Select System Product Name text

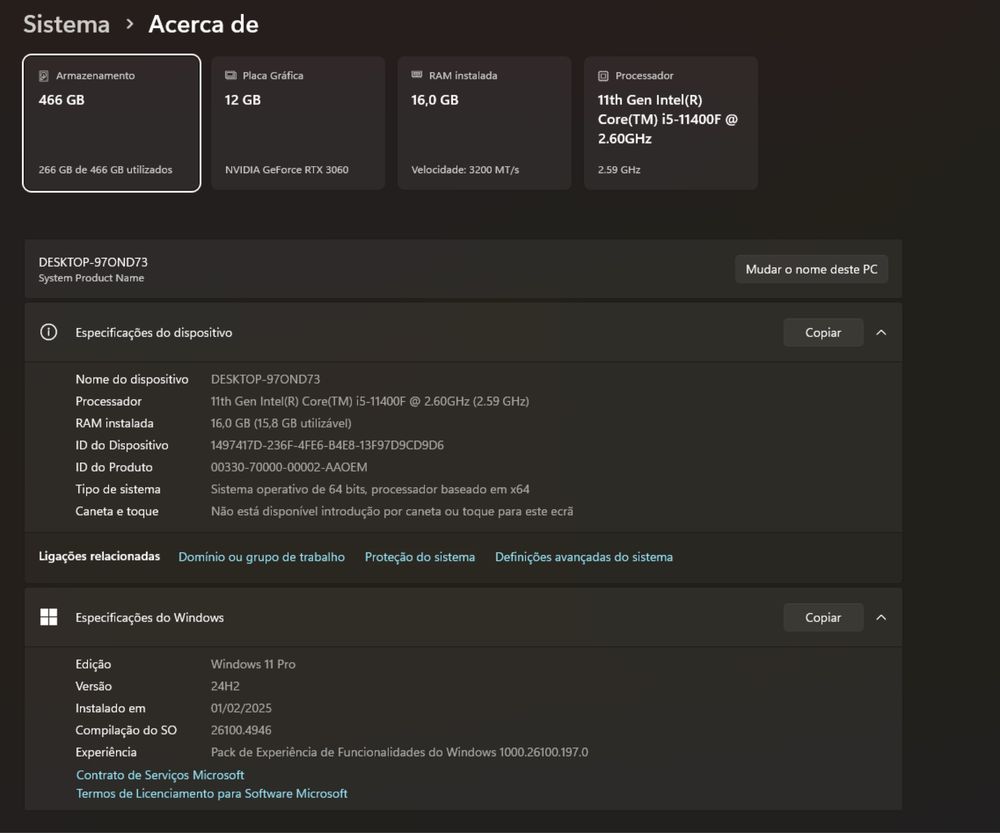tap(91, 278)
